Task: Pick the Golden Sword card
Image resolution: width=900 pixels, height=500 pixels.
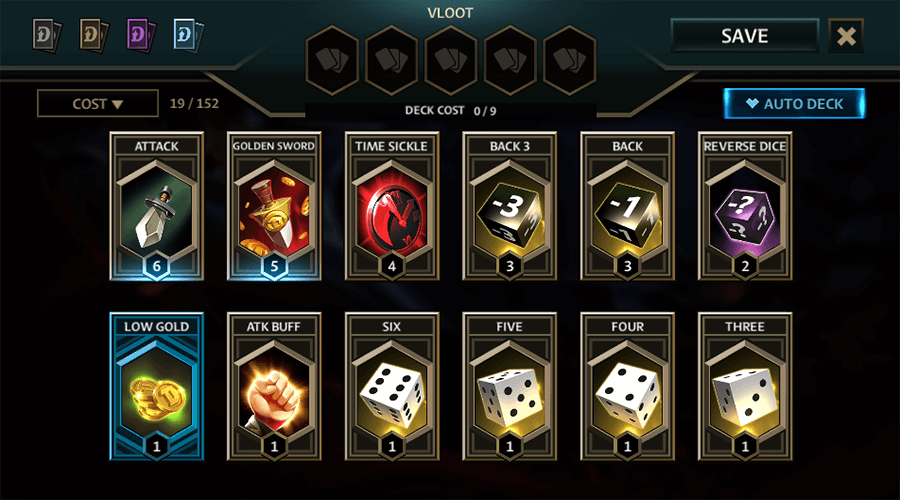Action: click(274, 207)
